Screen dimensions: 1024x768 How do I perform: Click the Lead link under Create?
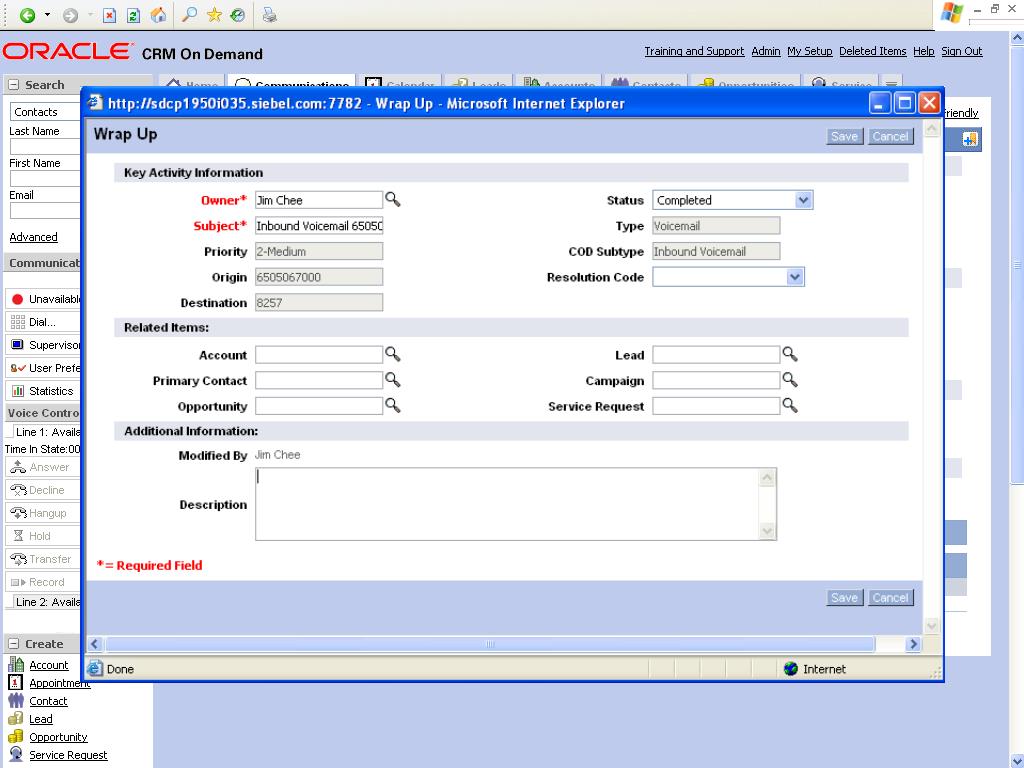(x=40, y=719)
